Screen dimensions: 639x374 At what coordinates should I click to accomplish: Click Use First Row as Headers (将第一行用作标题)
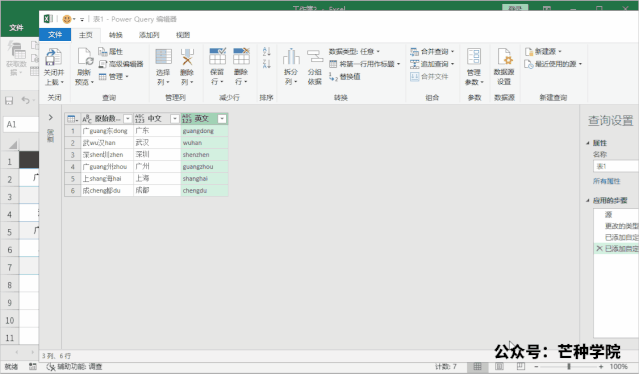click(x=365, y=64)
